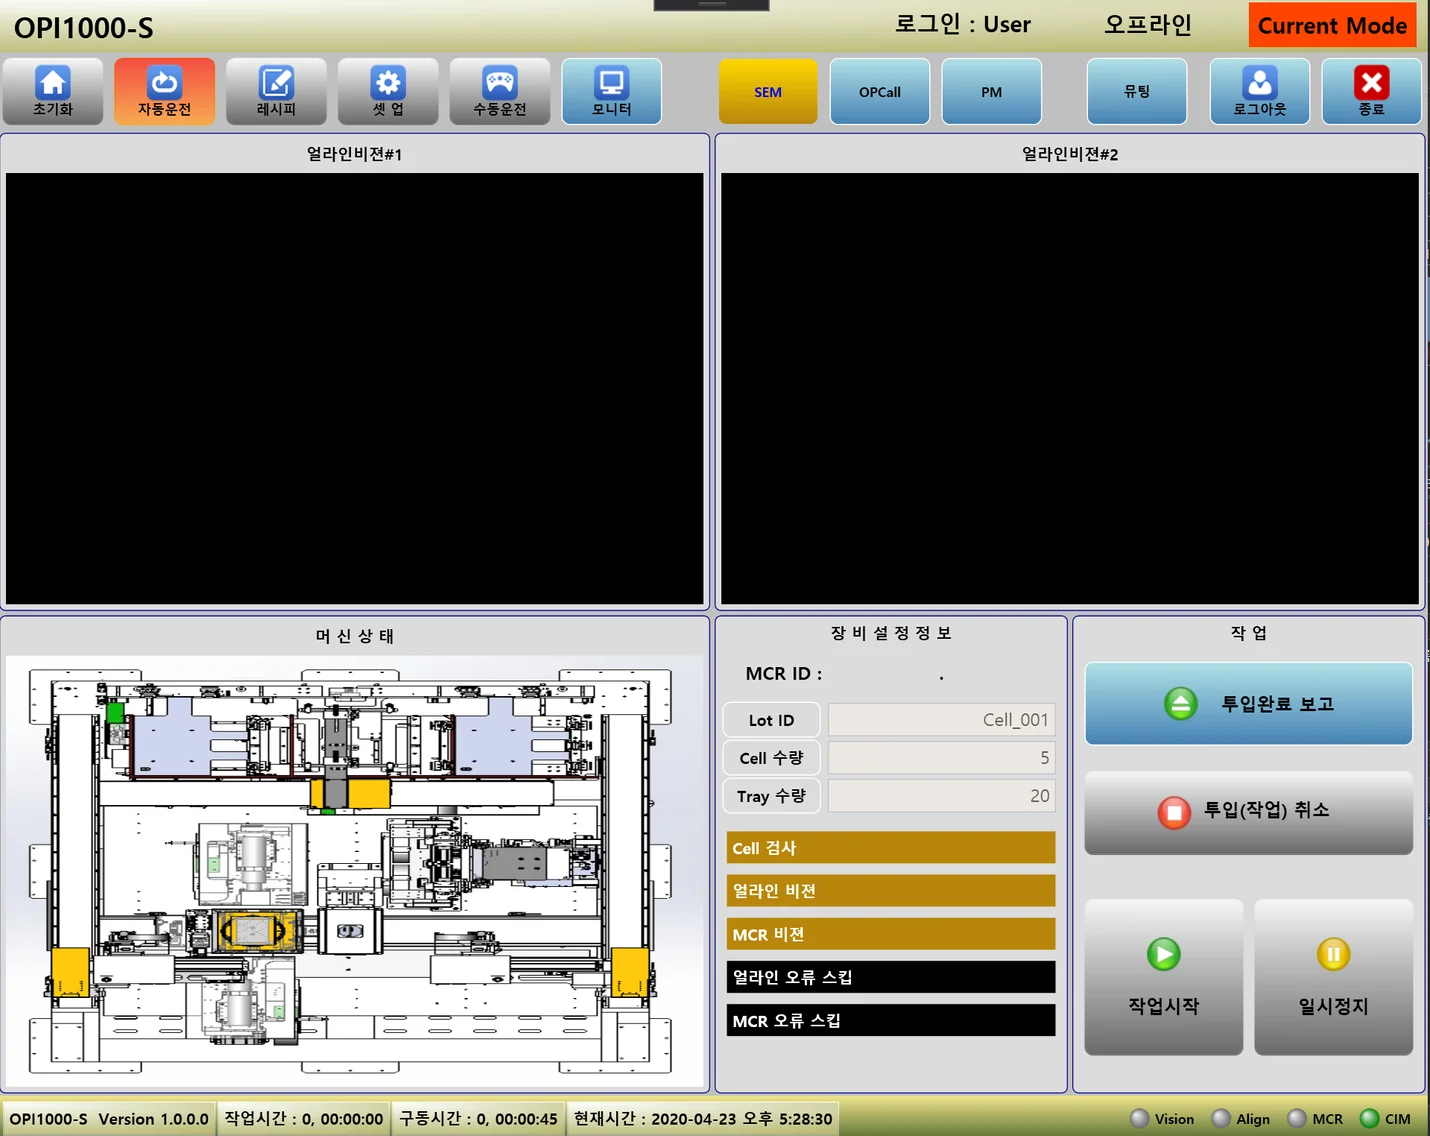Click the 장비설정정보 panel header
Screen dimensions: 1430x1136
891,633
